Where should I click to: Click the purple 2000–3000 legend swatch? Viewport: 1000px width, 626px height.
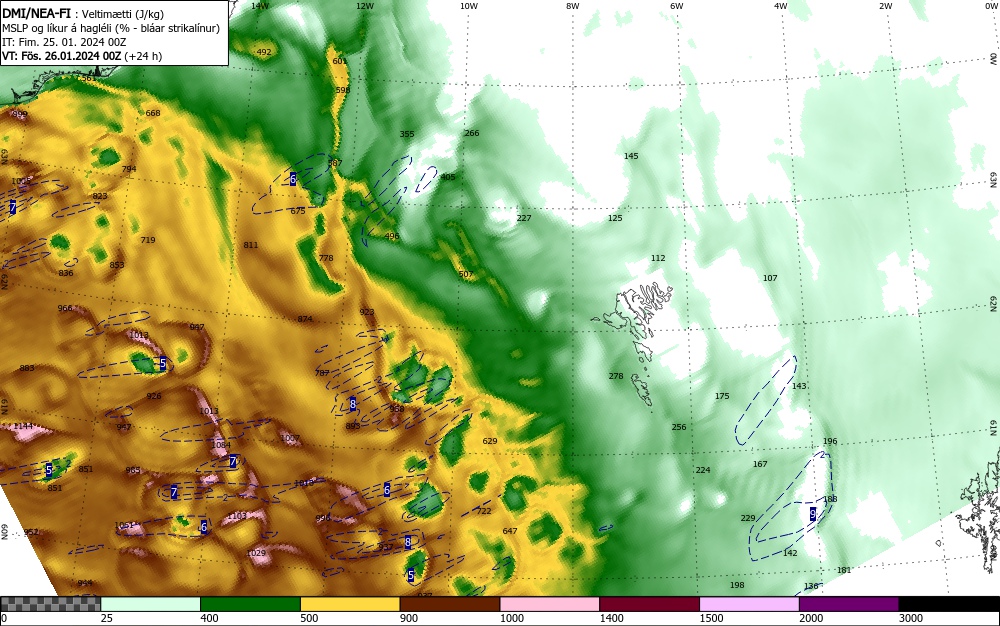point(849,604)
